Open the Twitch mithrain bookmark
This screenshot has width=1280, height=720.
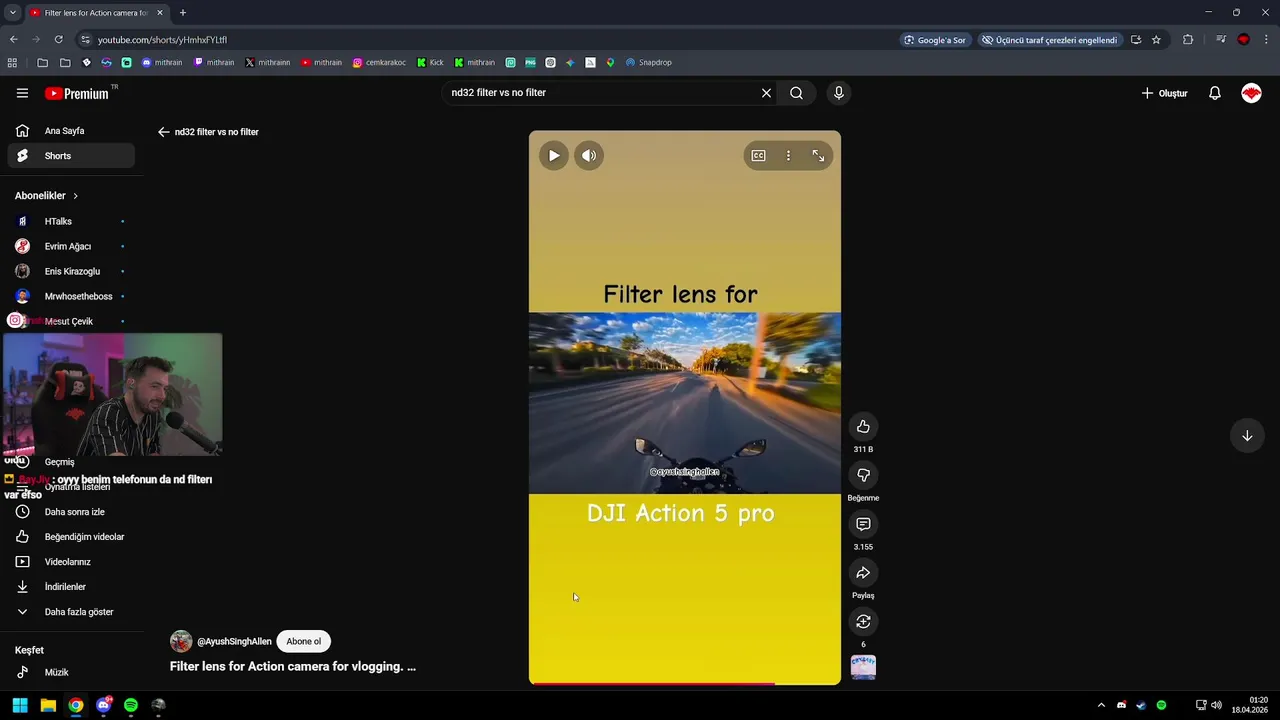(214, 62)
